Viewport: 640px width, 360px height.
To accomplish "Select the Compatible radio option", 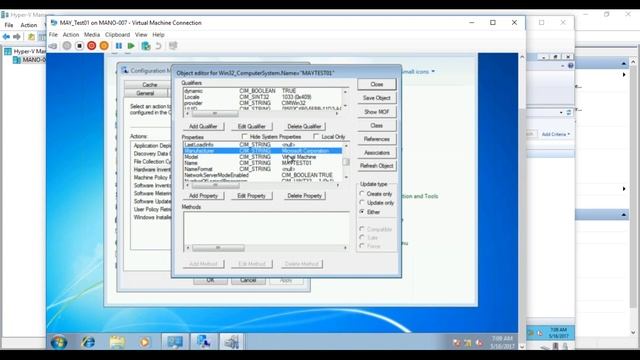I will (x=362, y=229).
